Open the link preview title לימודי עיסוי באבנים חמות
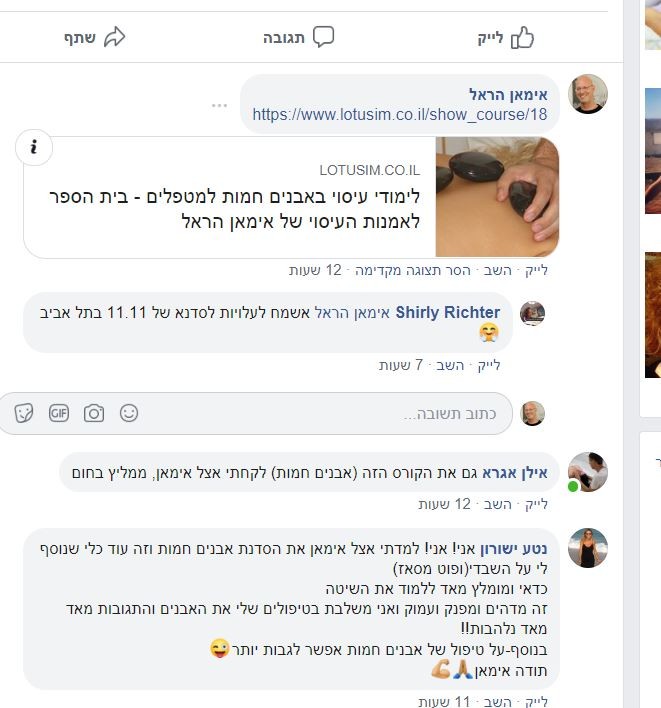Viewport: 661px width, 708px height. click(234, 209)
